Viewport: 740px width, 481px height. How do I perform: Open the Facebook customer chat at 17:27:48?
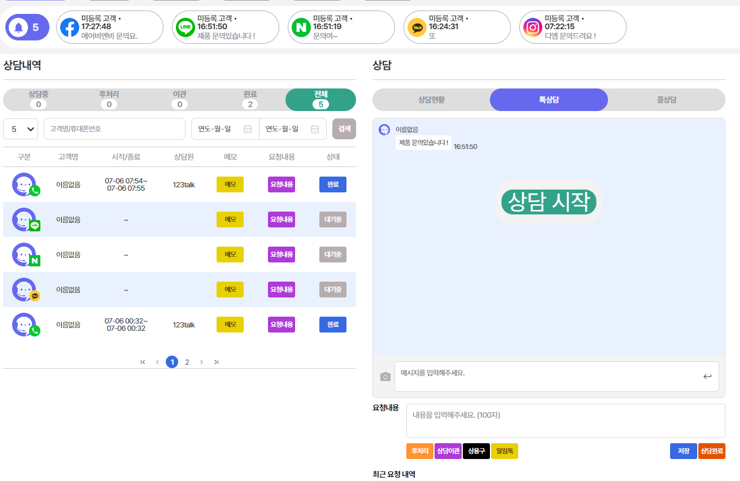(109, 28)
